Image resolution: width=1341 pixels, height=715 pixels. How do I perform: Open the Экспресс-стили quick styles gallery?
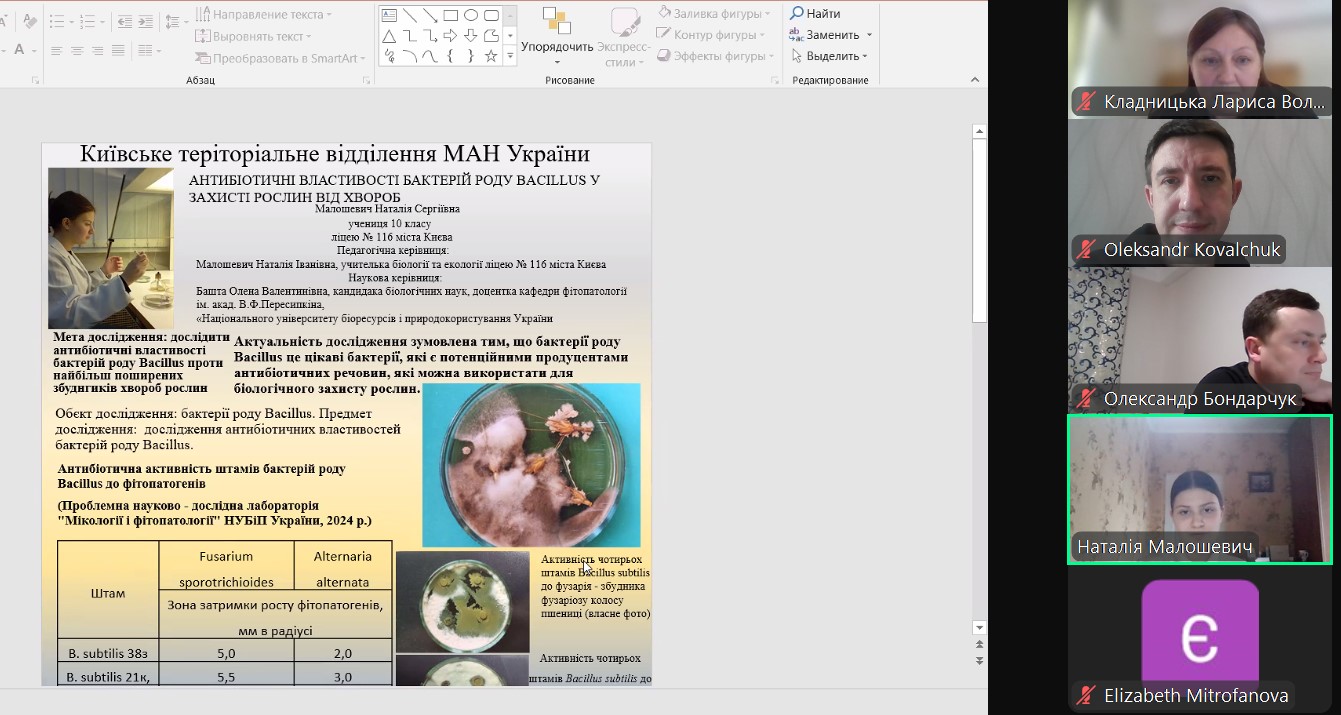point(624,38)
